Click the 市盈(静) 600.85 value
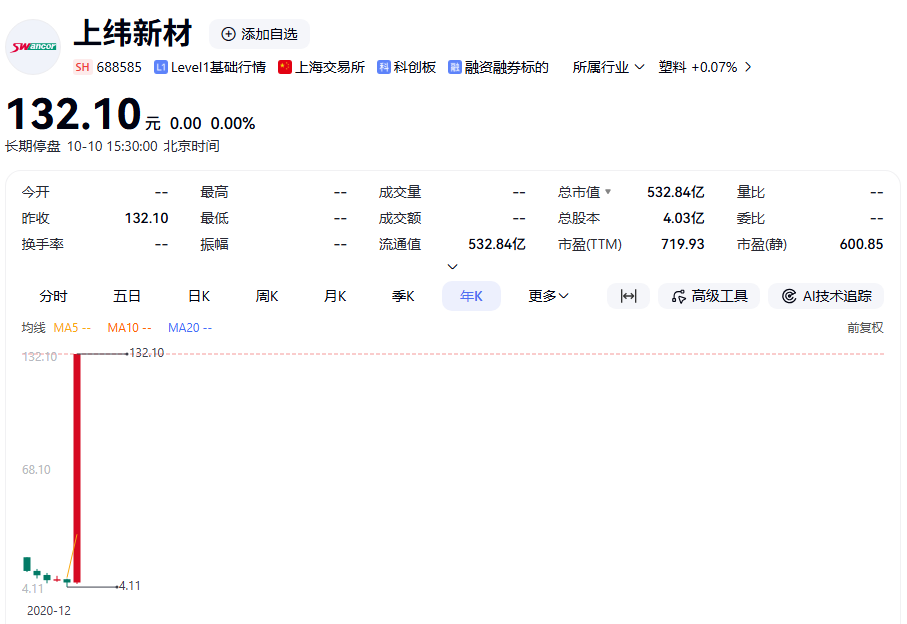The image size is (907, 624). (861, 244)
